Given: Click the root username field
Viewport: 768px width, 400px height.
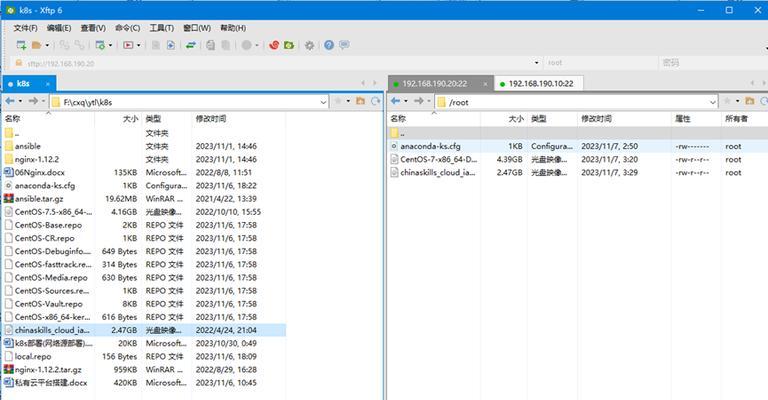Looking at the screenshot, I should tap(600, 63).
